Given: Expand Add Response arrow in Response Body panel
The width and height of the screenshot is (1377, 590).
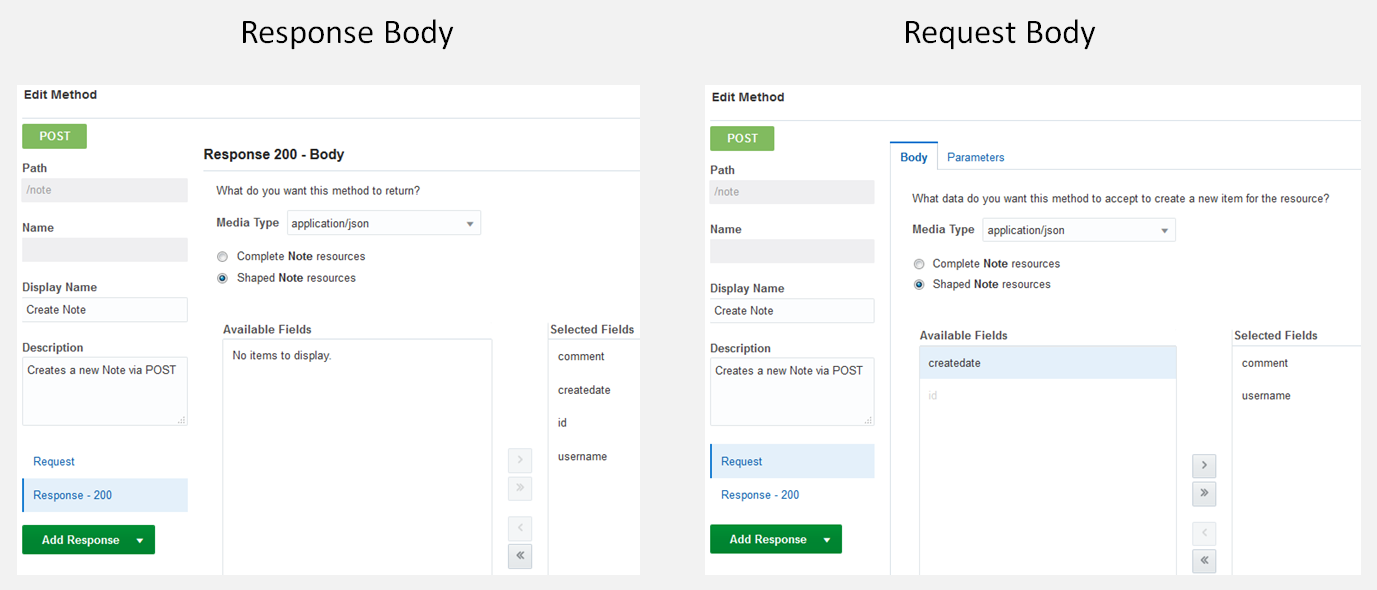Looking at the screenshot, I should (140, 540).
